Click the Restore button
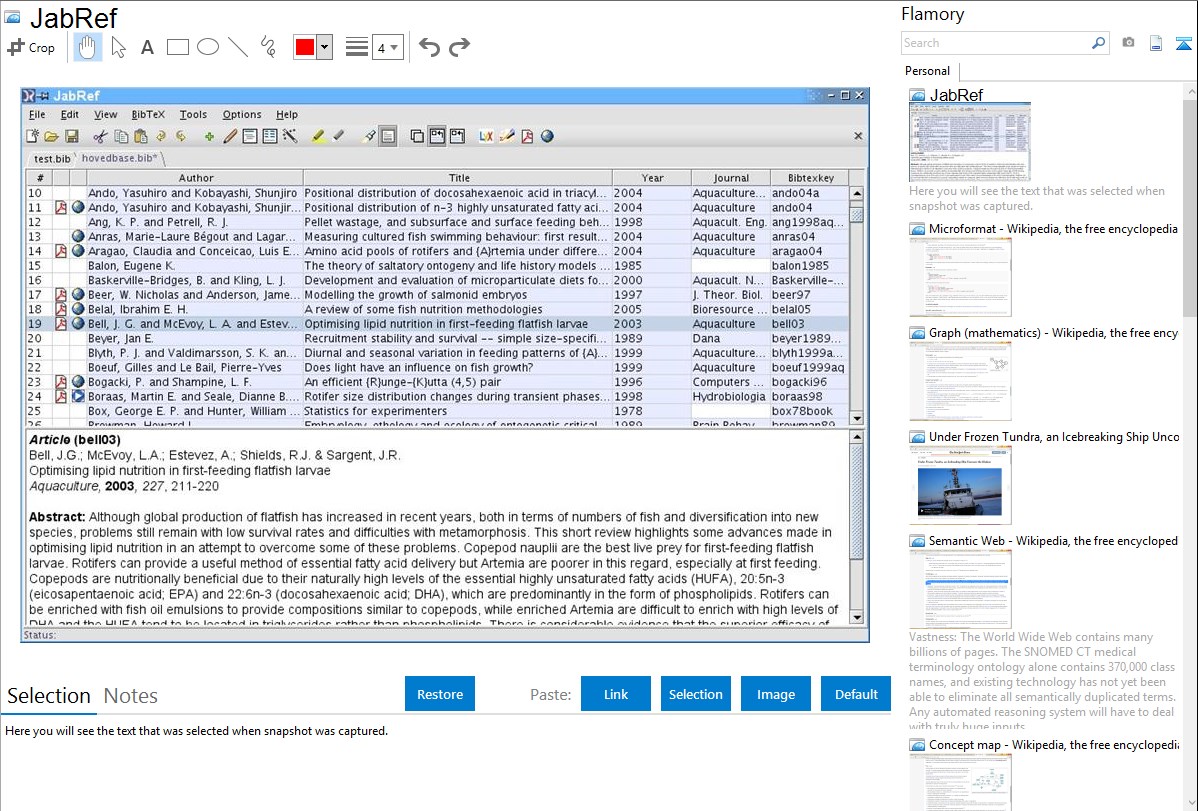This screenshot has width=1198, height=811. pos(440,694)
